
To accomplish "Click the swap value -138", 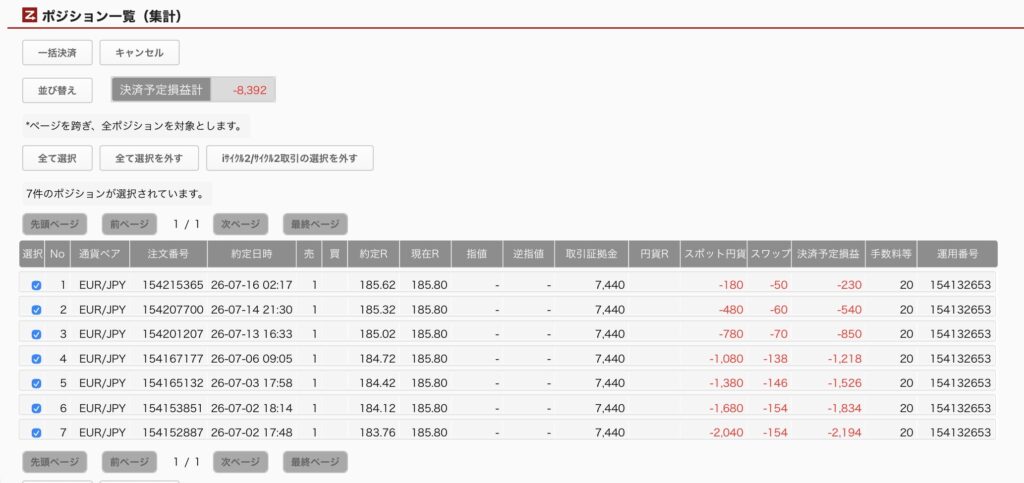I will [774, 359].
